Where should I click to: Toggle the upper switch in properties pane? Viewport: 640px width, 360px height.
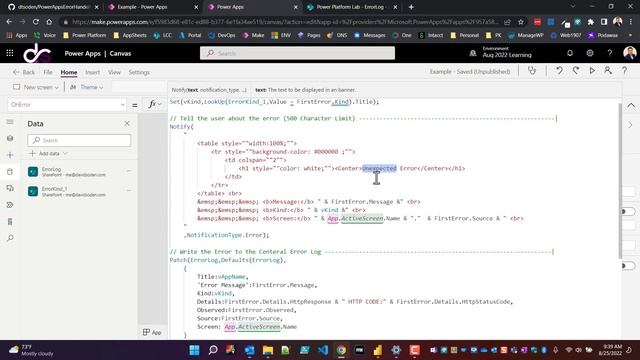click(628, 211)
